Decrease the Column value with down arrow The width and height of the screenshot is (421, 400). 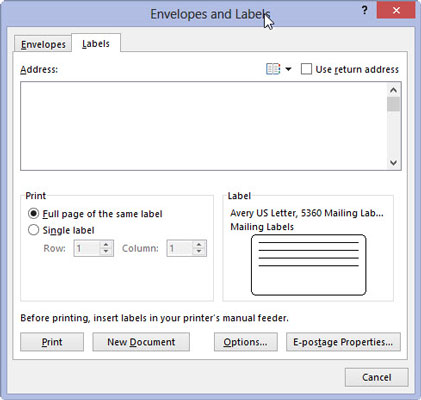coord(199,252)
